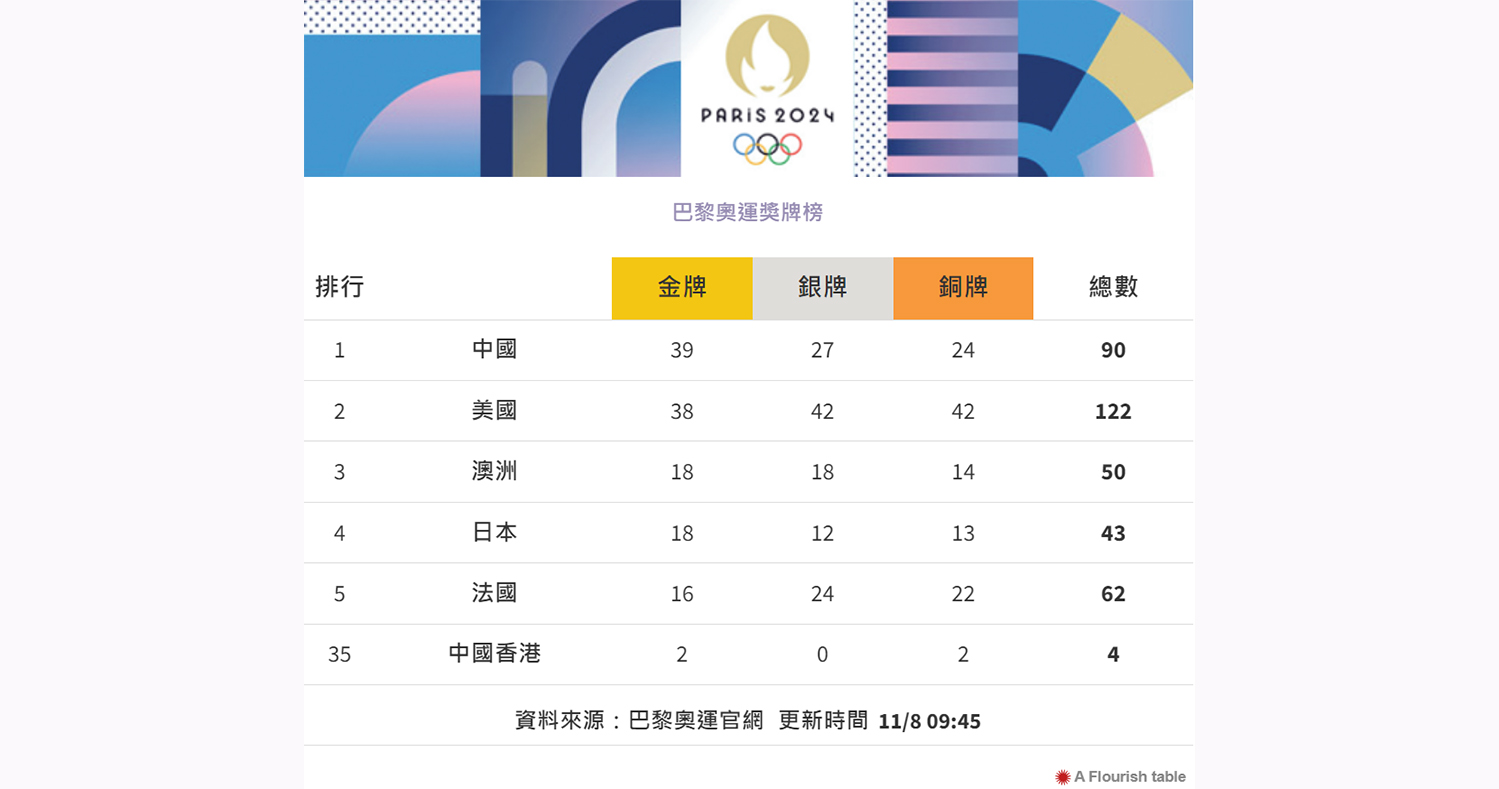Click the total 122 for 美國
The height and width of the screenshot is (789, 1499).
(1113, 411)
